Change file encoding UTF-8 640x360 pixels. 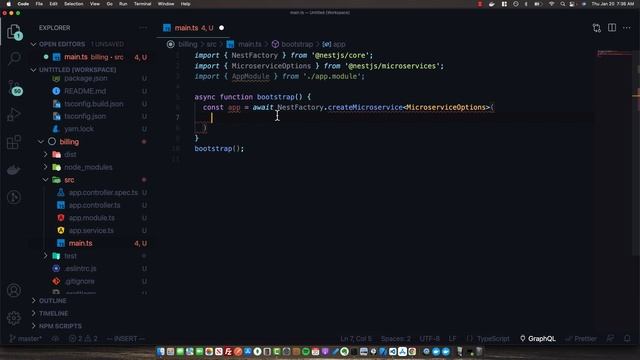click(429, 338)
